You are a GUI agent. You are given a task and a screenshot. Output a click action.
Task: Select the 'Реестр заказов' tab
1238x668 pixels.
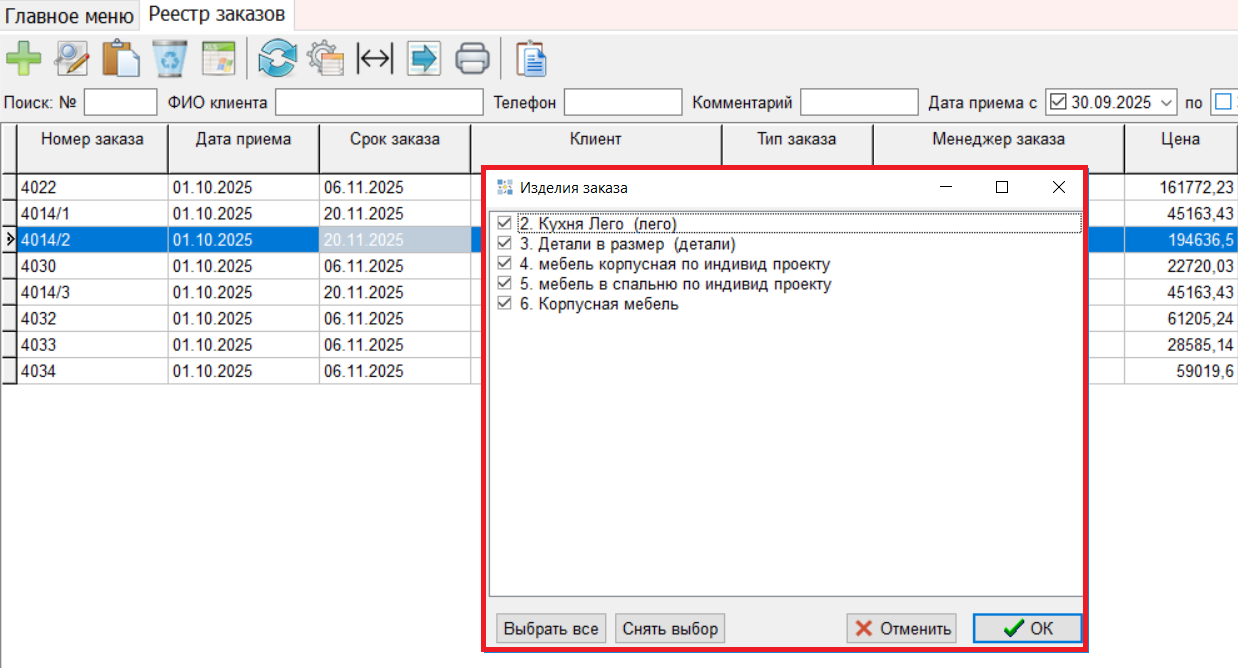pyautogui.click(x=217, y=14)
